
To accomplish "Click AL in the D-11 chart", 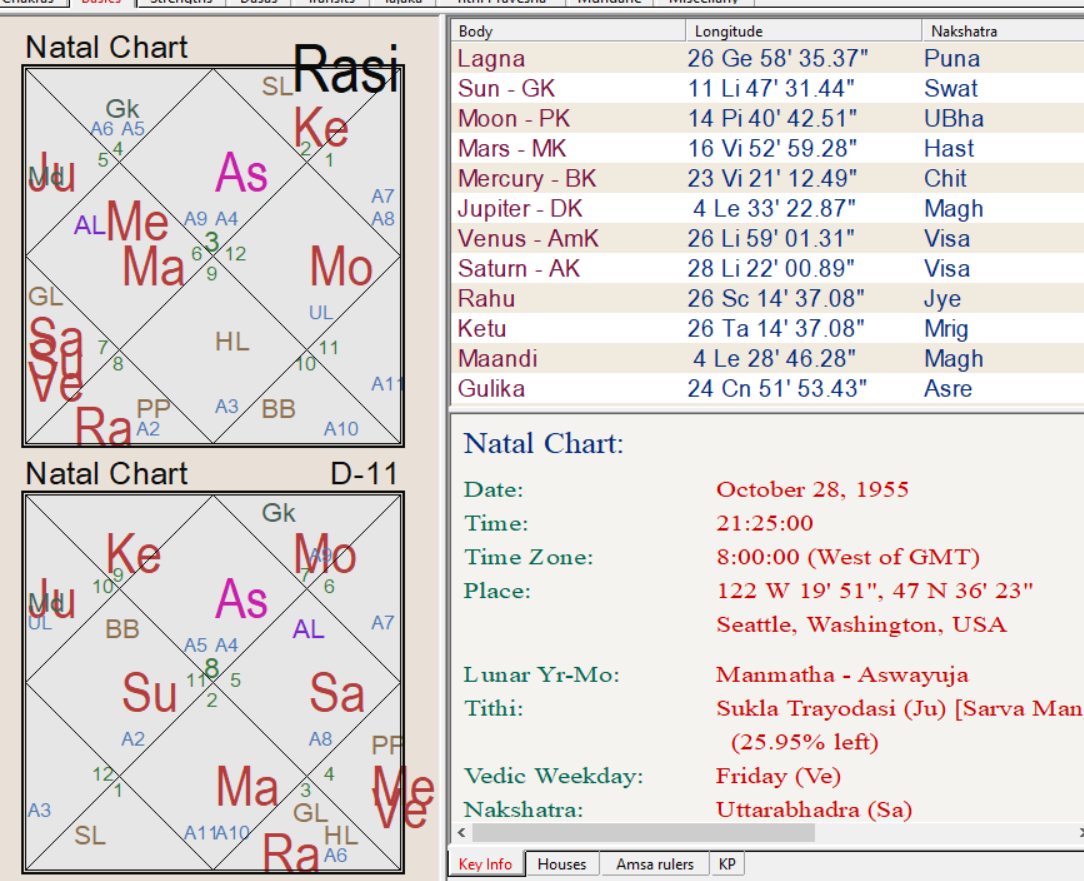I will click(x=308, y=629).
